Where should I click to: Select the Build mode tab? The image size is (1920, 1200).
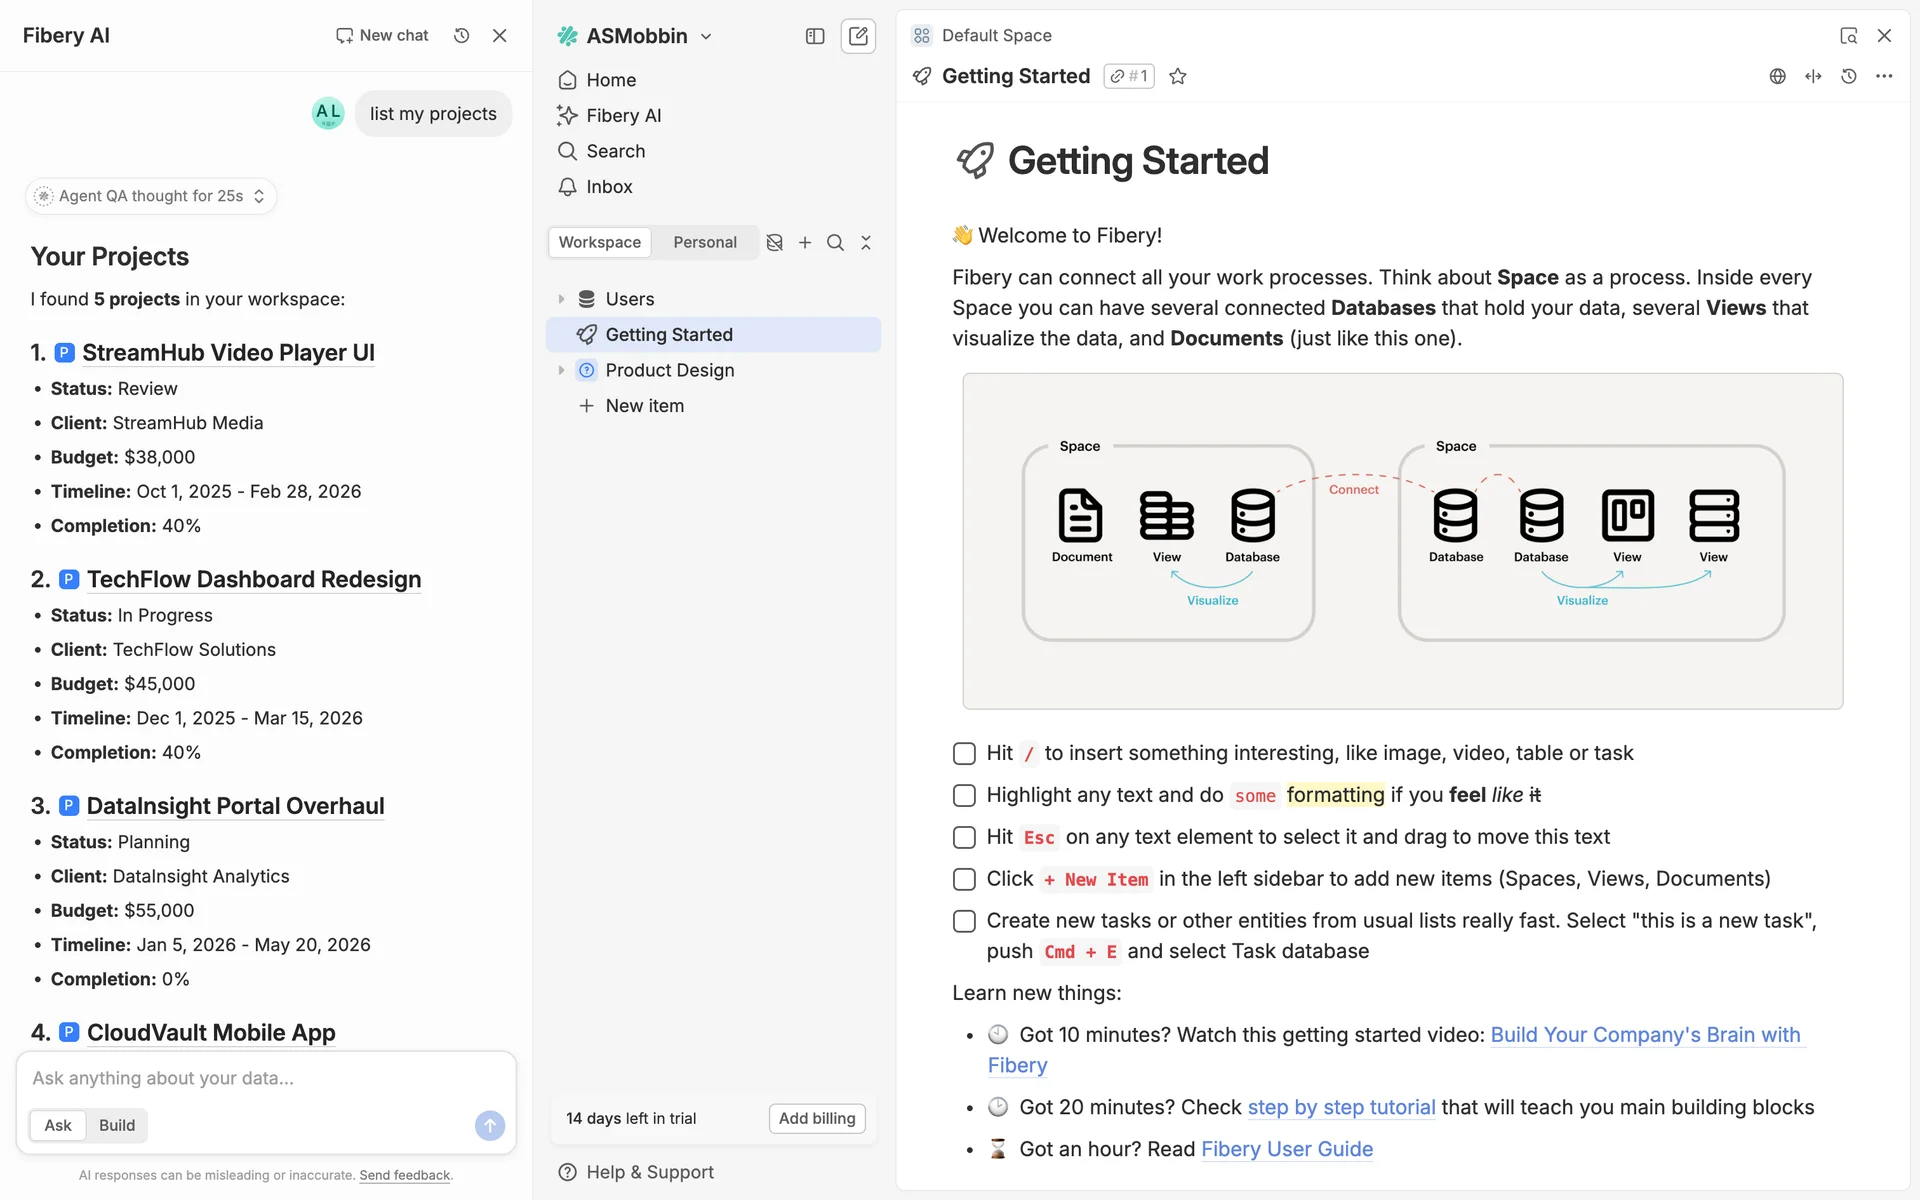point(116,1125)
